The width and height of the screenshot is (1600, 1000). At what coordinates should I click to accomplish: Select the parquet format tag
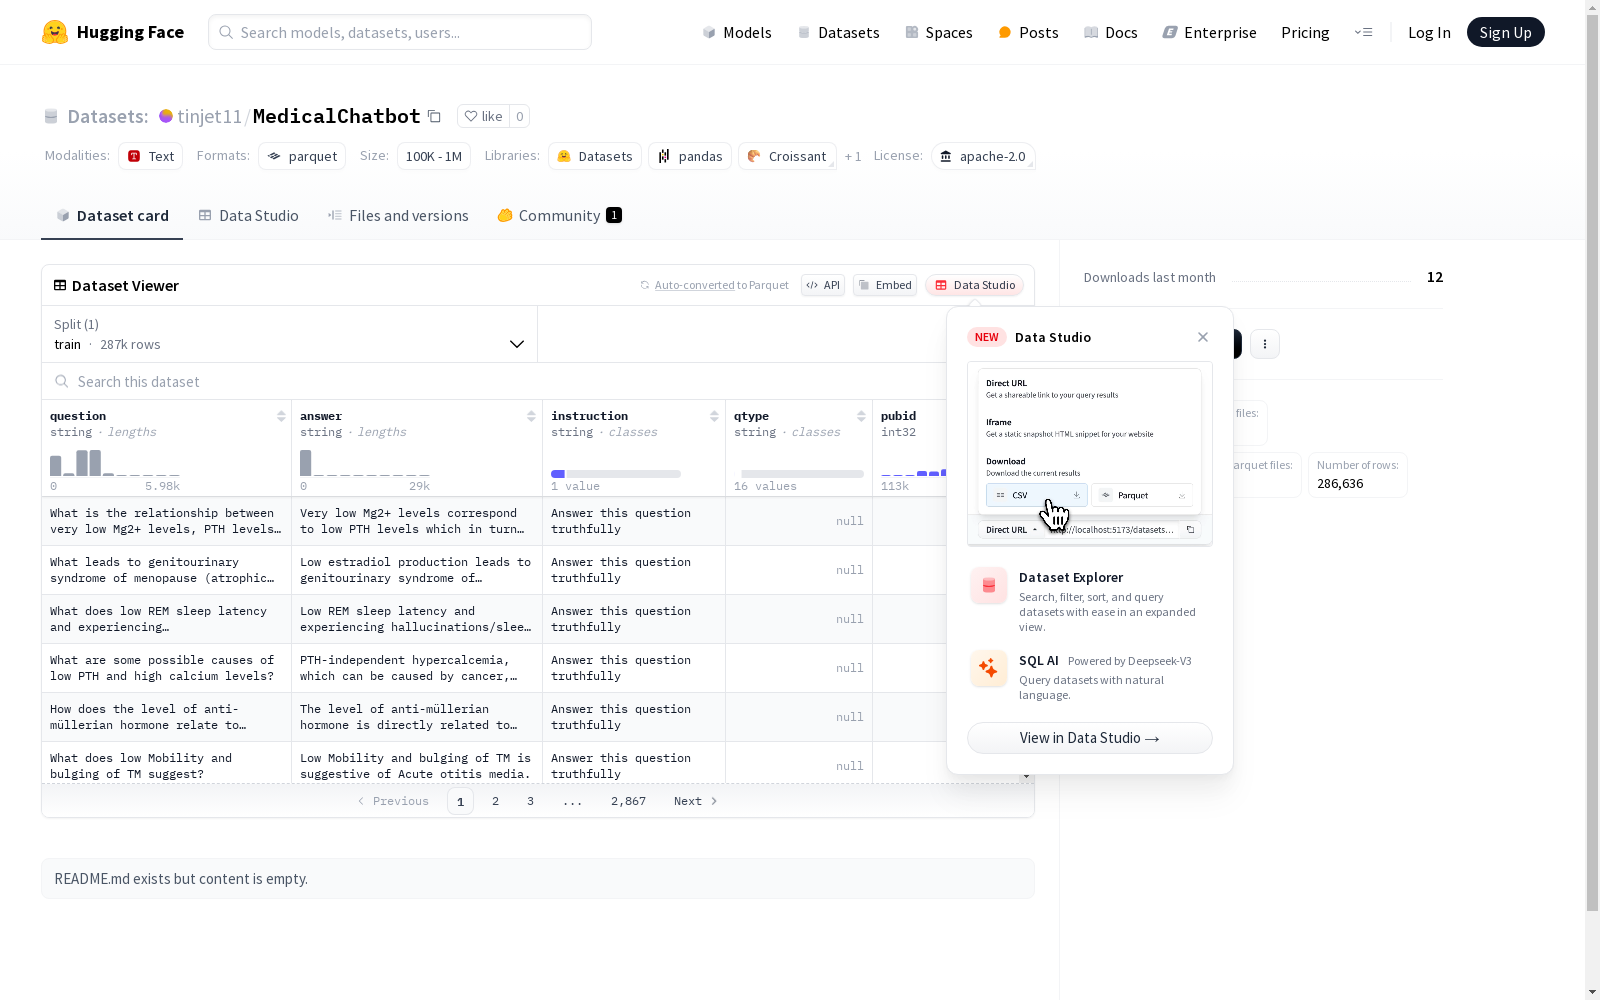click(x=302, y=156)
